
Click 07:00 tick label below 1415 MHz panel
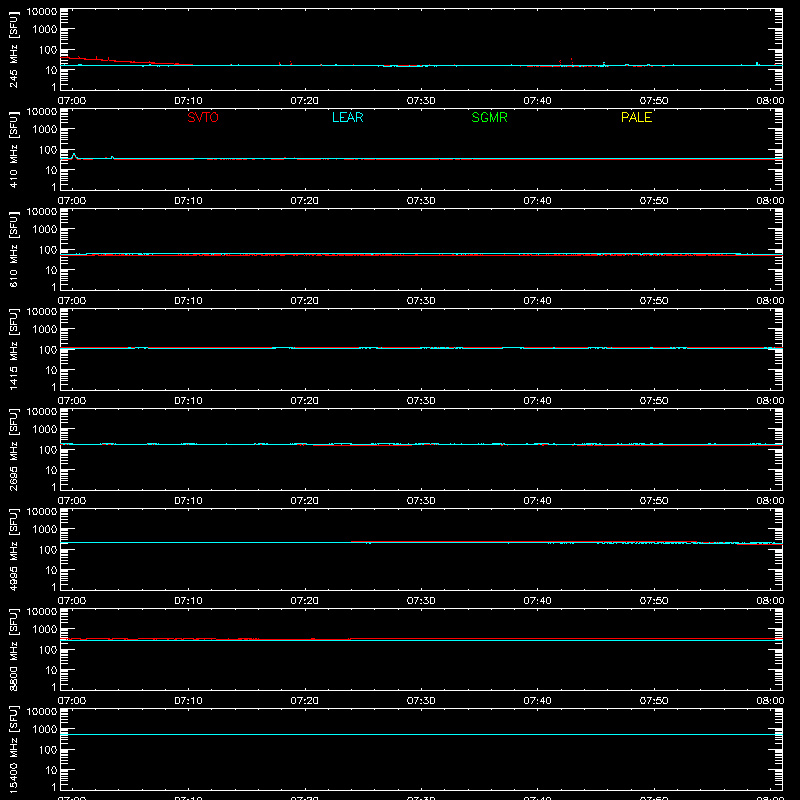[72, 401]
